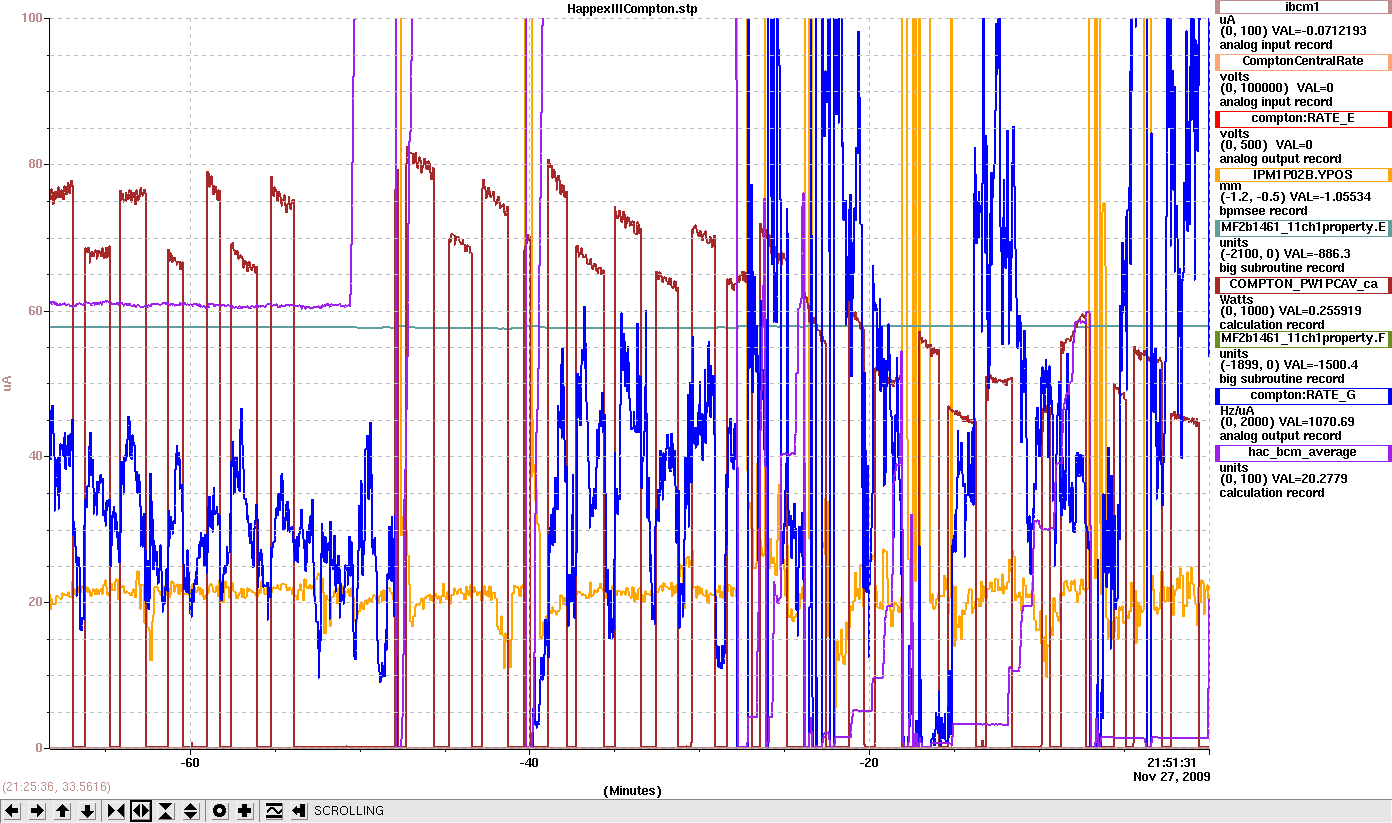
Task: Click the HappexIIICompton.stp title
Action: coord(632,8)
